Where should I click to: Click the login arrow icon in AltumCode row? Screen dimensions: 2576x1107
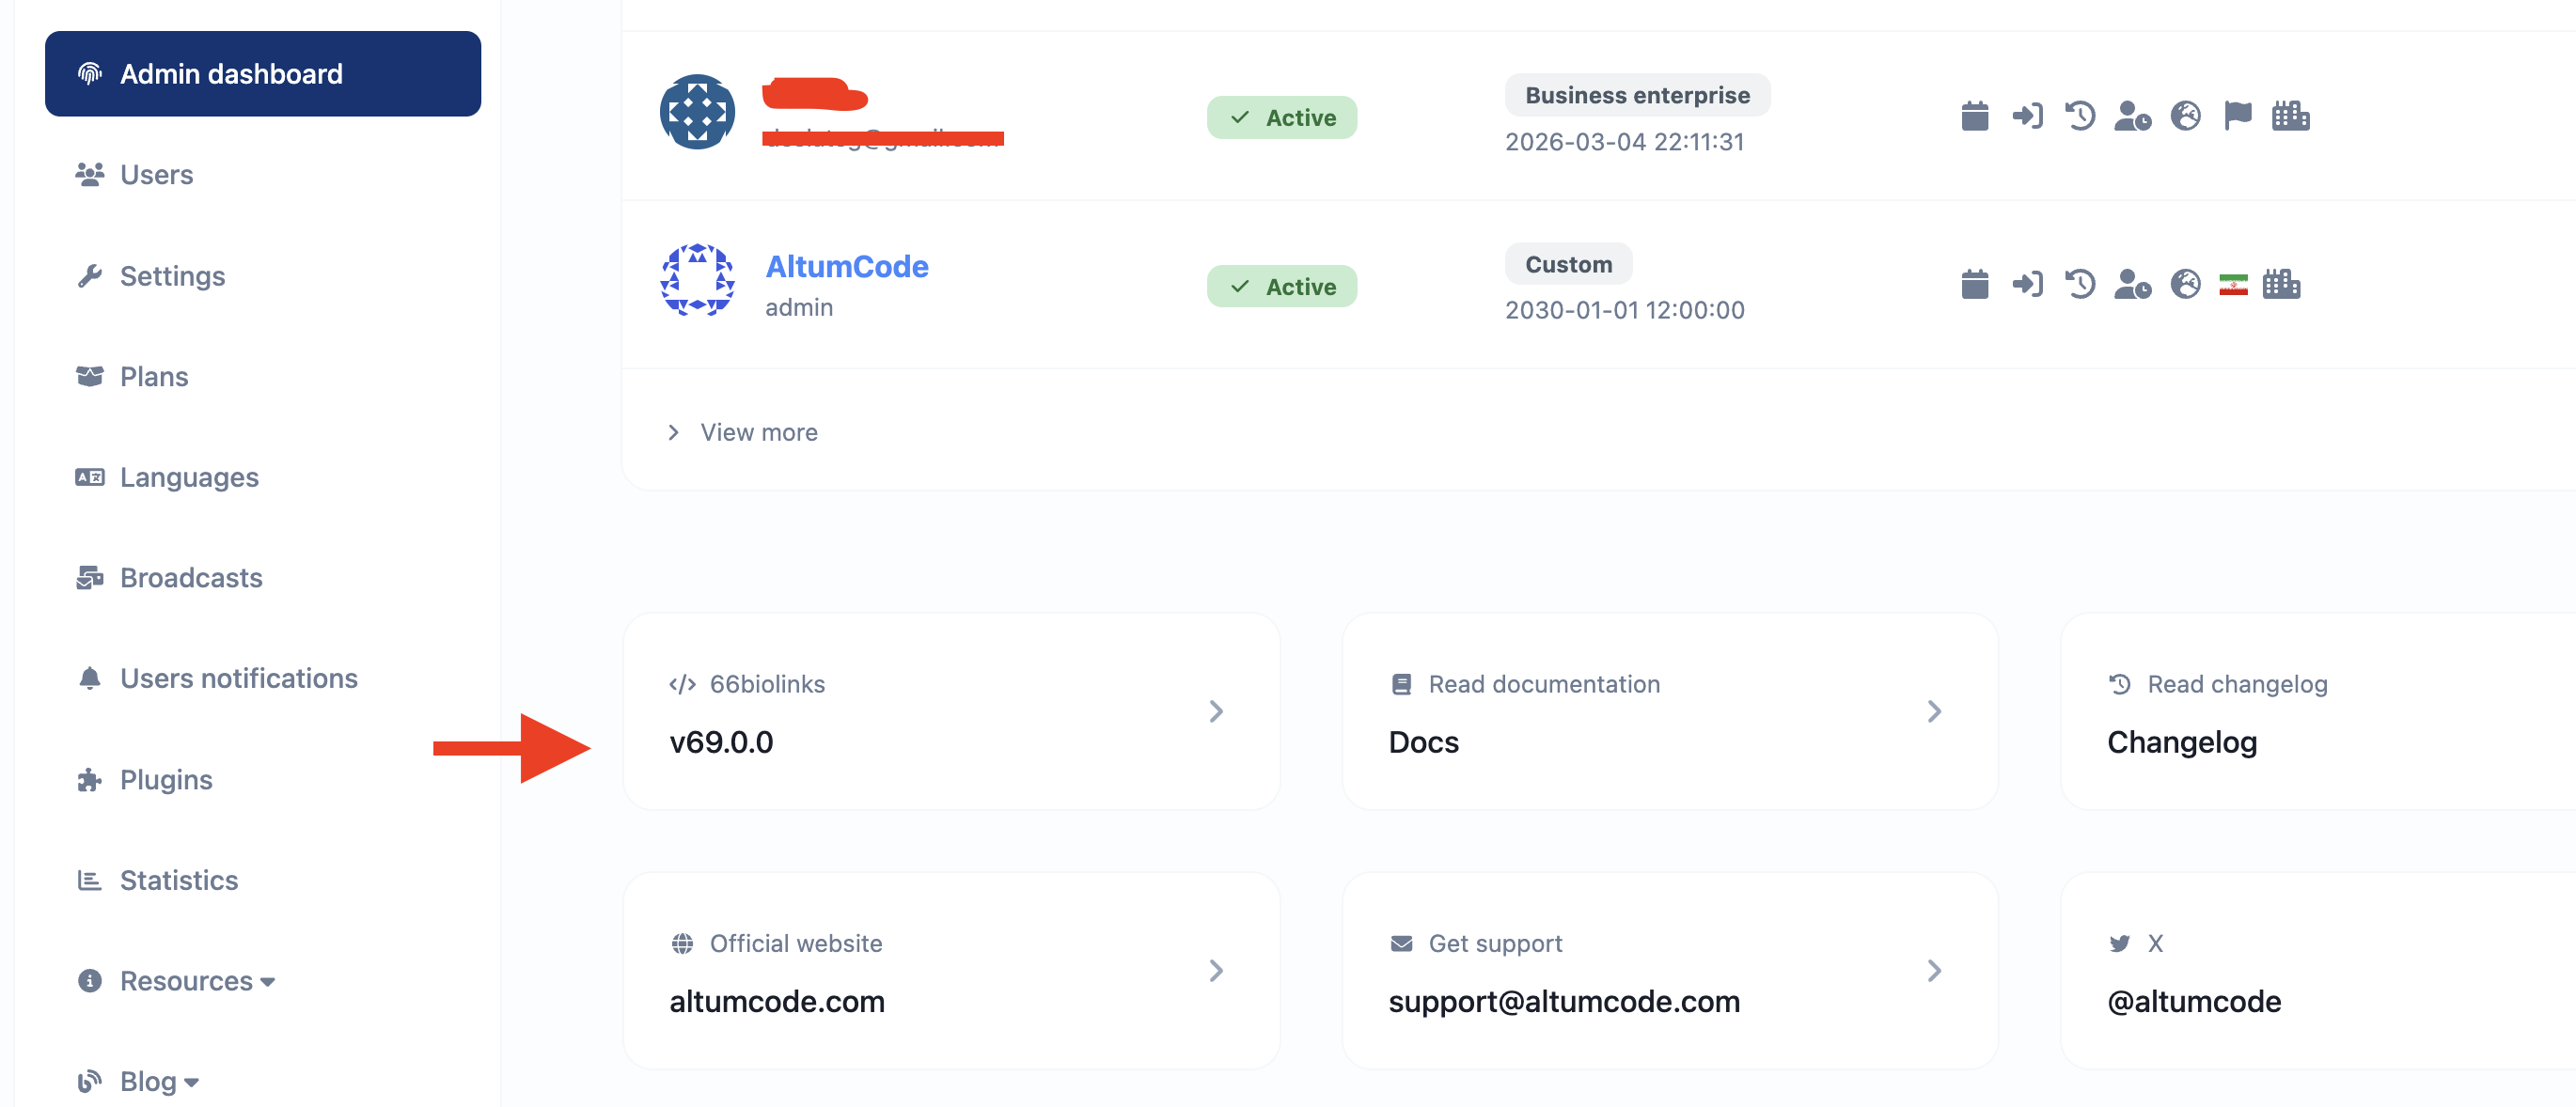tap(2027, 285)
